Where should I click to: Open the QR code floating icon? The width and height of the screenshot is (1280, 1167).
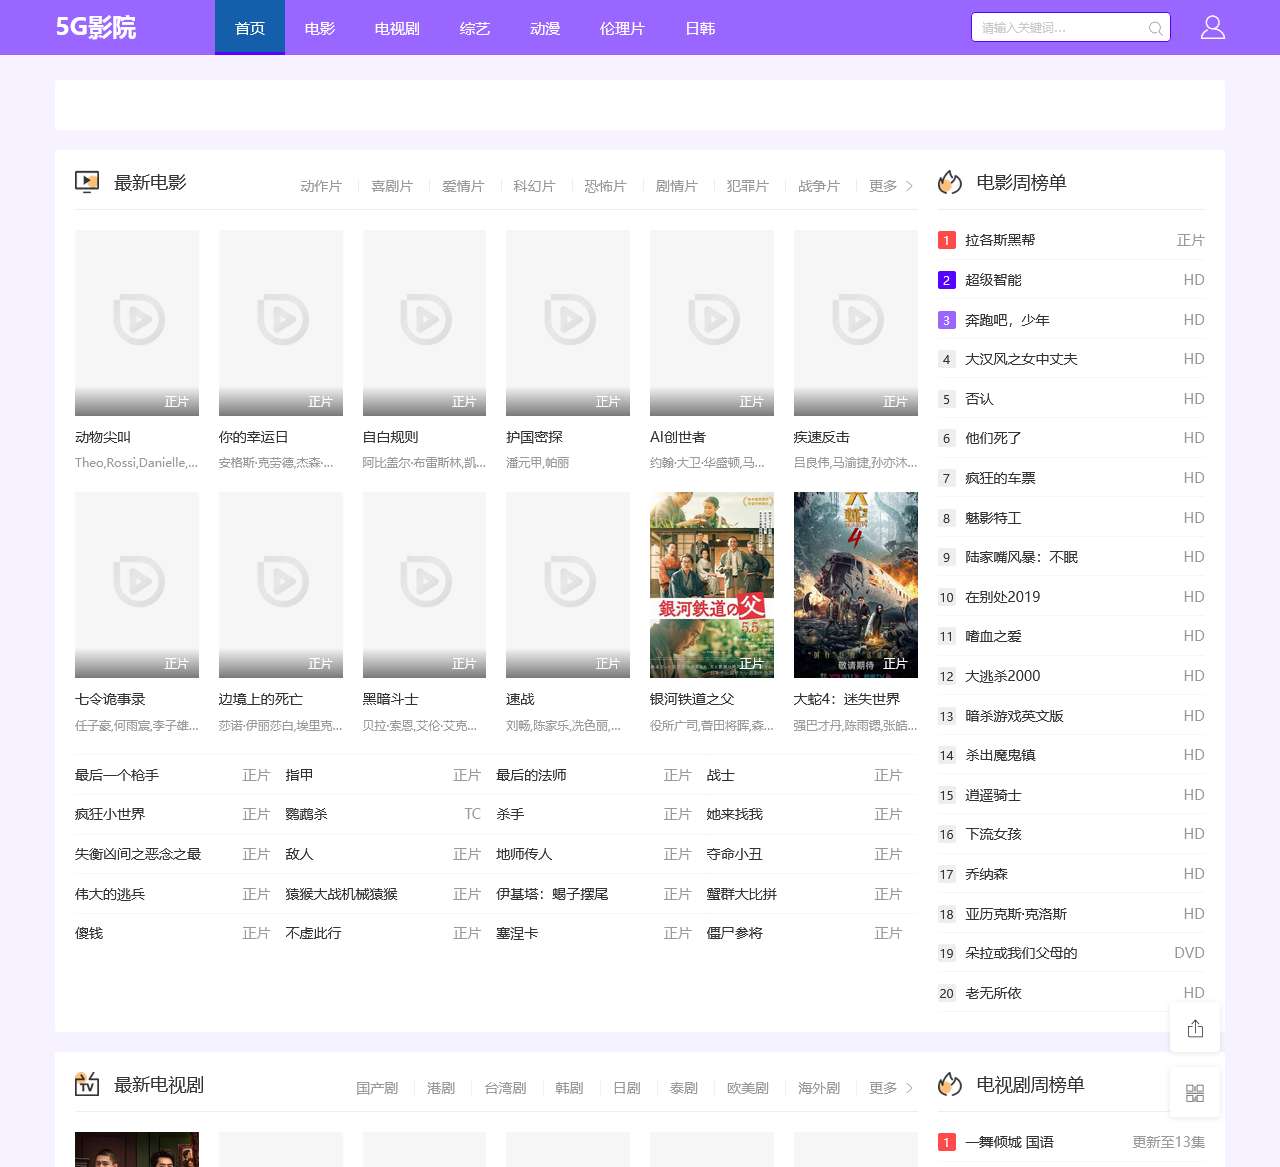[x=1195, y=1092]
